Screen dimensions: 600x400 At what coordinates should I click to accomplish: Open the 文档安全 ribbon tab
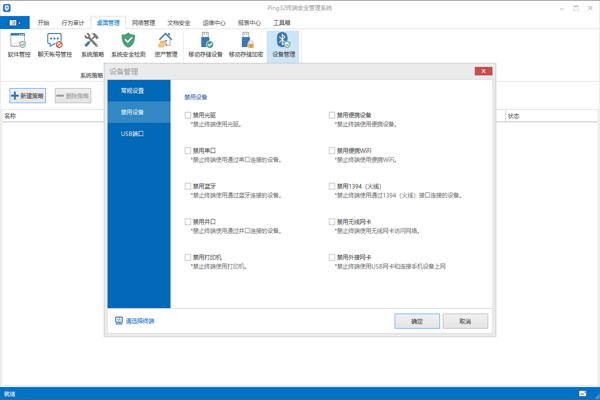tap(178, 22)
